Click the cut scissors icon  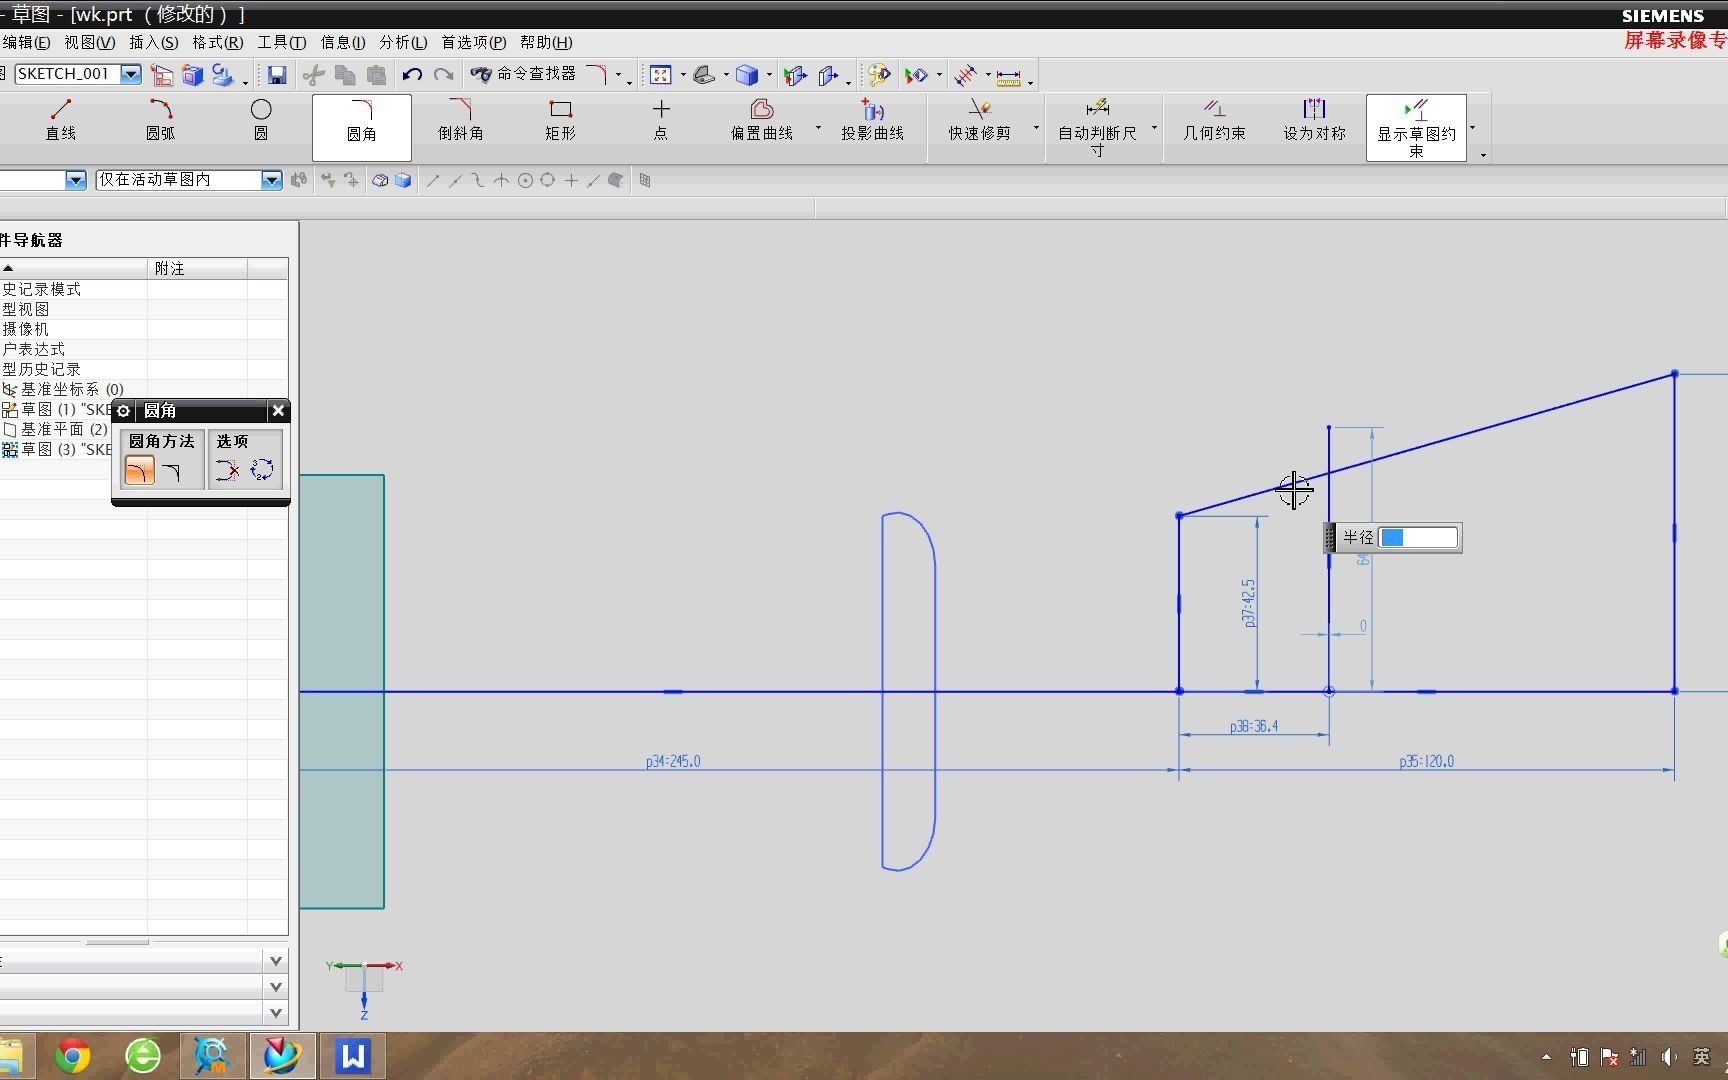(313, 75)
